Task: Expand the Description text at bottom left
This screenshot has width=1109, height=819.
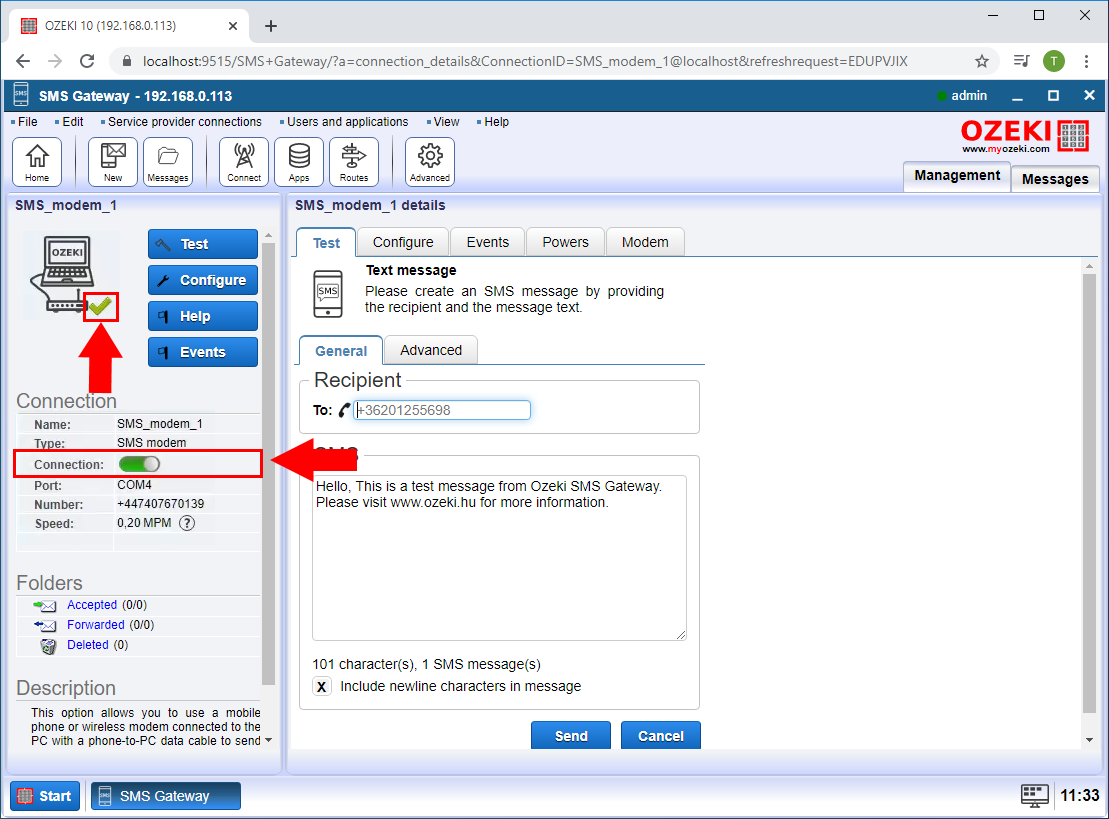Action: click(x=268, y=740)
